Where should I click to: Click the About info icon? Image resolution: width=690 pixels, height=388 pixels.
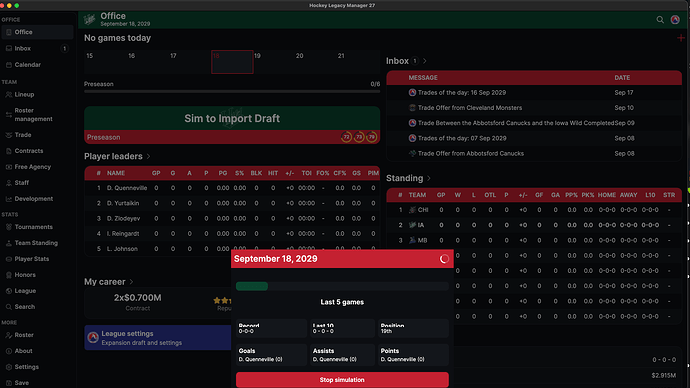click(9, 351)
